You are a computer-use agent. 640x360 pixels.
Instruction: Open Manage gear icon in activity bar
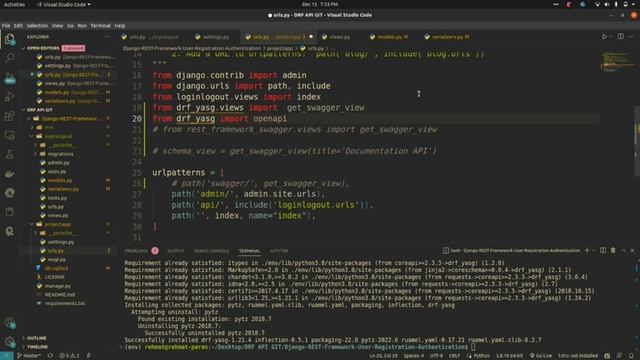point(9,342)
